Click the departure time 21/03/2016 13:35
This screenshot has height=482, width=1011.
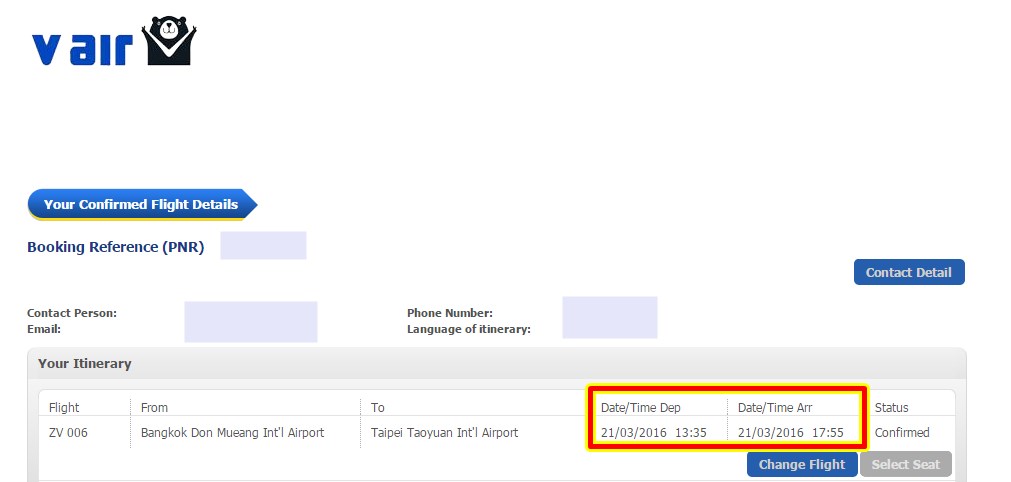click(x=654, y=433)
